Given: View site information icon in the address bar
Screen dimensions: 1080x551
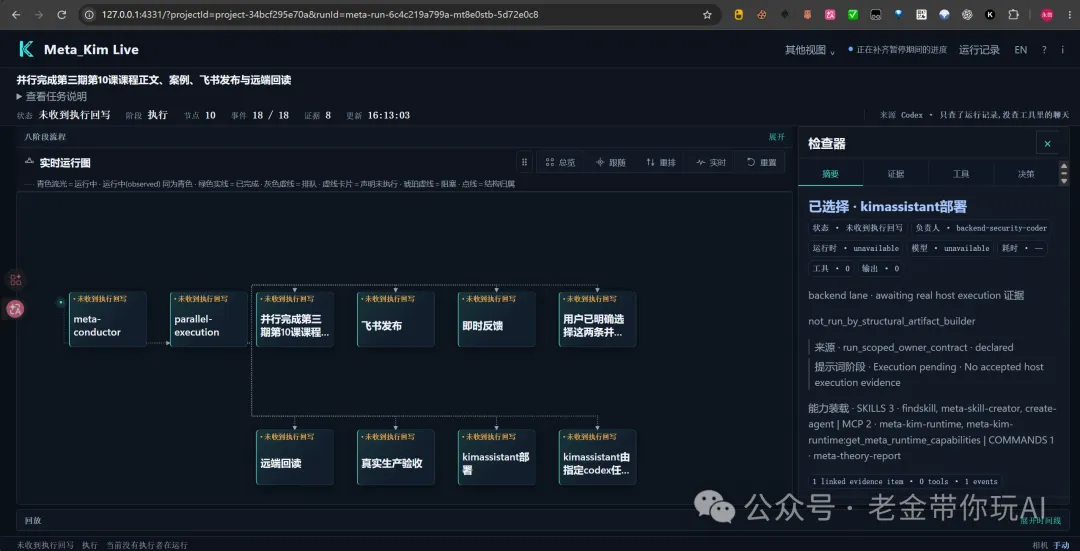Looking at the screenshot, I should 88,14.
